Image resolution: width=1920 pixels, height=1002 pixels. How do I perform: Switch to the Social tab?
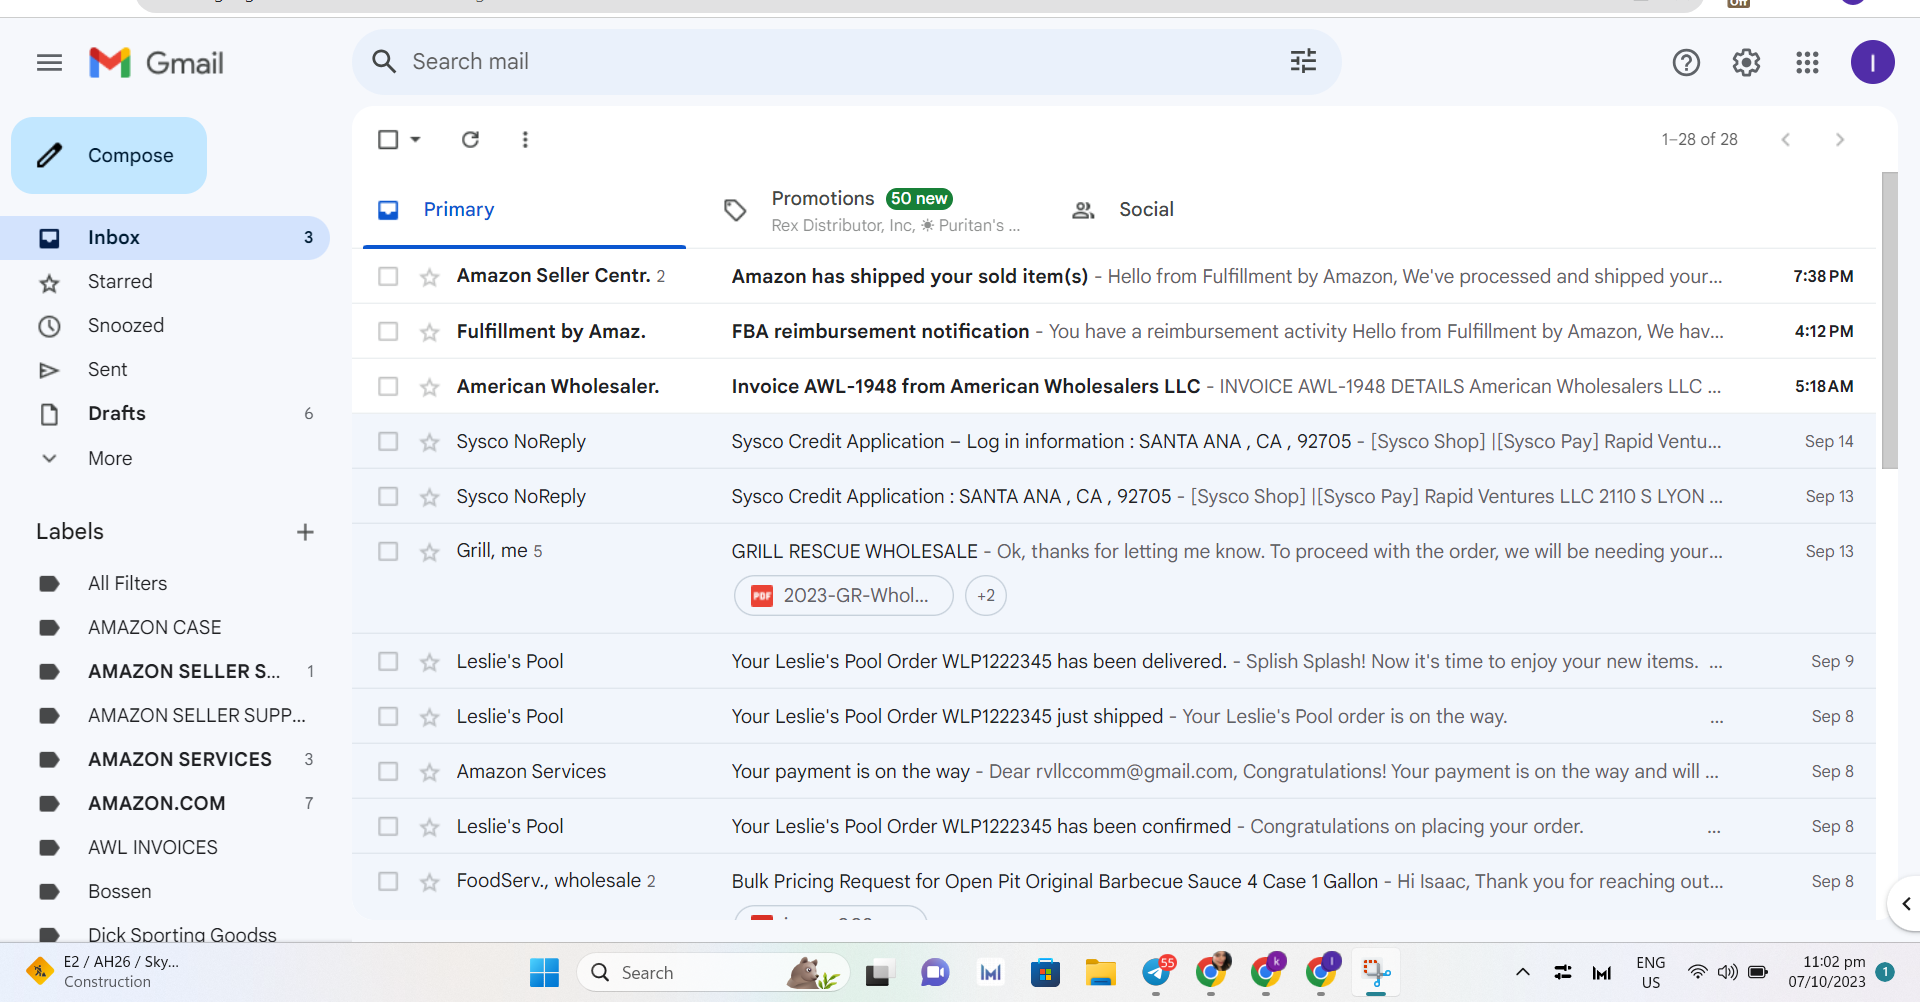[1146, 210]
